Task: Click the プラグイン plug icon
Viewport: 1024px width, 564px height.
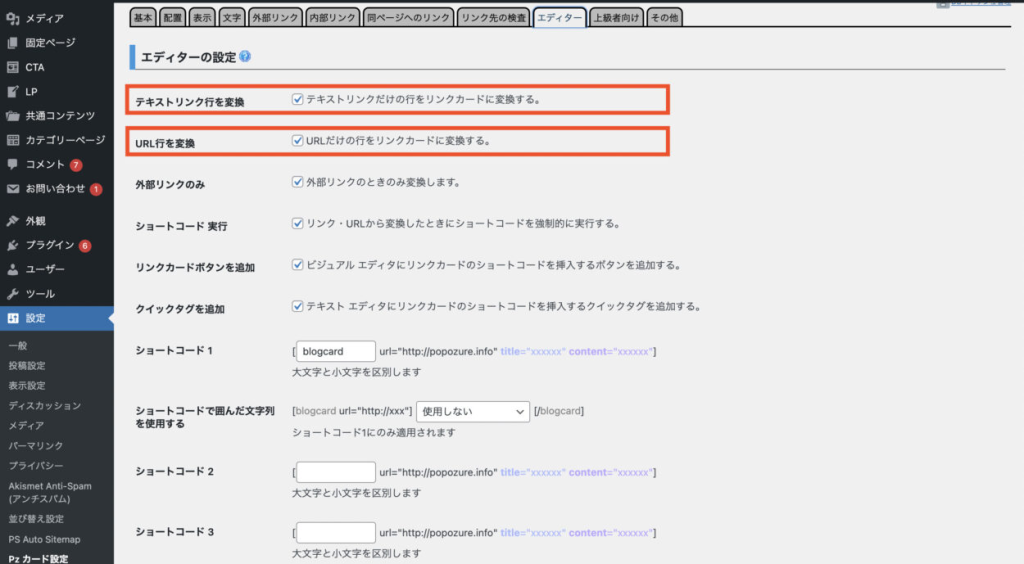Action: pyautogui.click(x=12, y=245)
